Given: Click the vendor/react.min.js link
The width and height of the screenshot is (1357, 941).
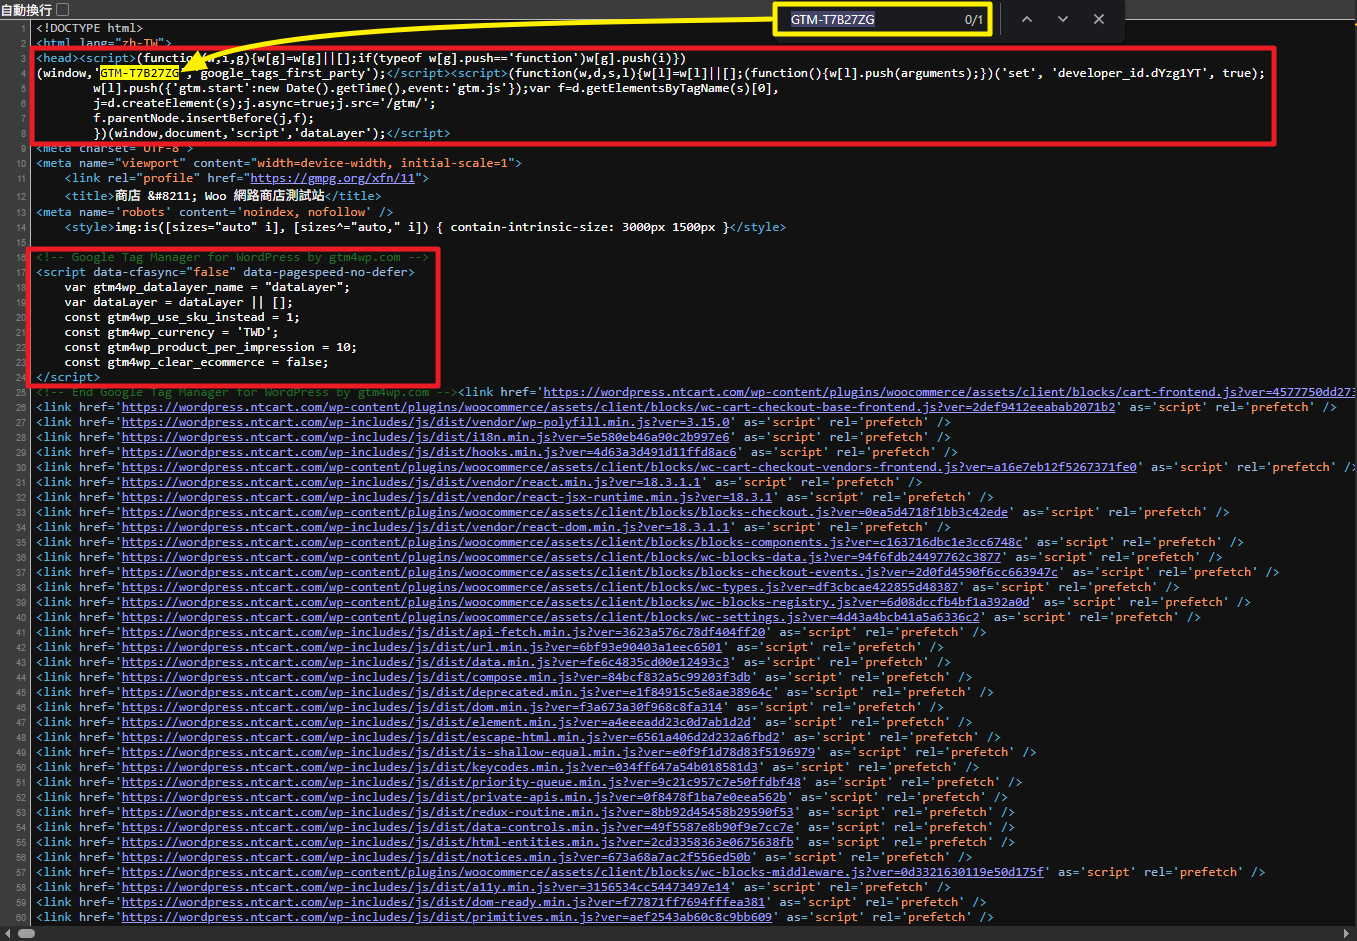Looking at the screenshot, I should [411, 482].
